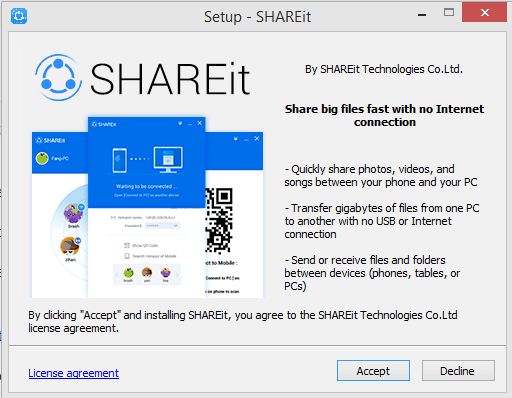This screenshot has height=398, width=512.
Task: Minimize the Setup - SHAREit window
Action: (x=422, y=15)
